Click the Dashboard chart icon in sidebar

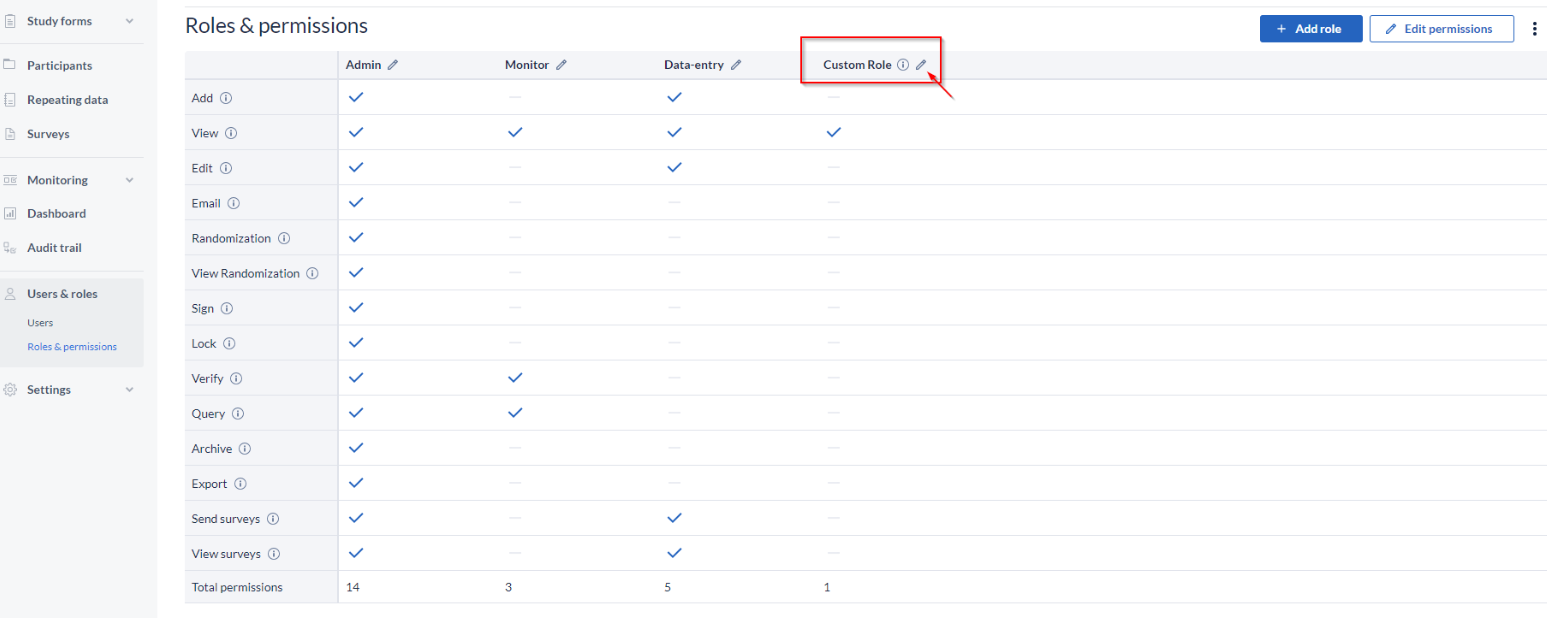(x=10, y=213)
